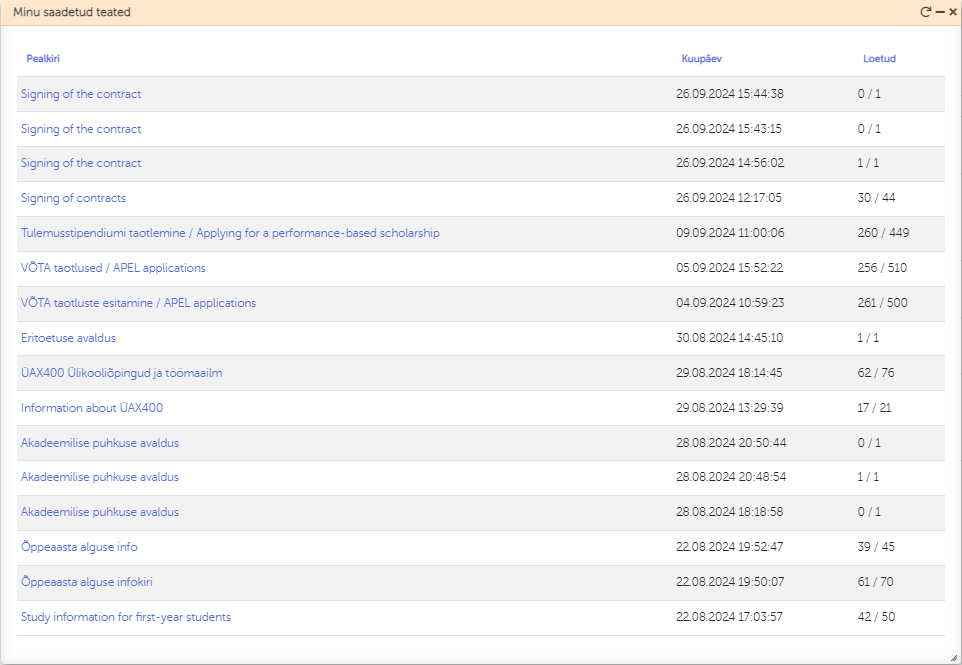The width and height of the screenshot is (962, 665).
Task: Open Tulemusstipendiumi taotlemine scholarship message
Action: pos(230,233)
